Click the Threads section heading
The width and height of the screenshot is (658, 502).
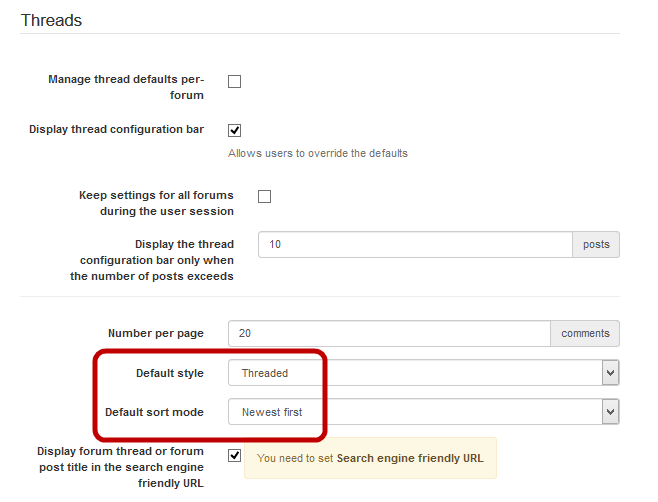(x=51, y=20)
